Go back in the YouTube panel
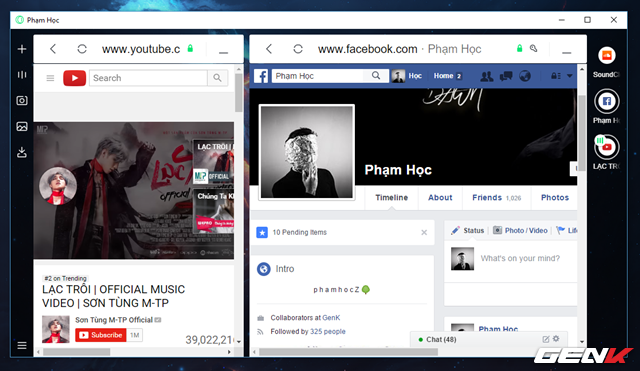The image size is (640, 371). click(x=53, y=49)
